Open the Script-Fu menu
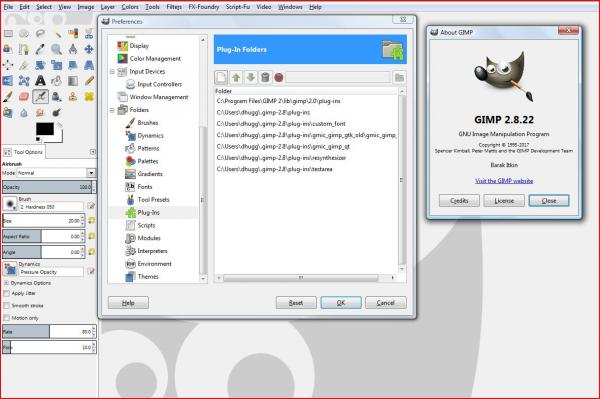 pos(238,7)
